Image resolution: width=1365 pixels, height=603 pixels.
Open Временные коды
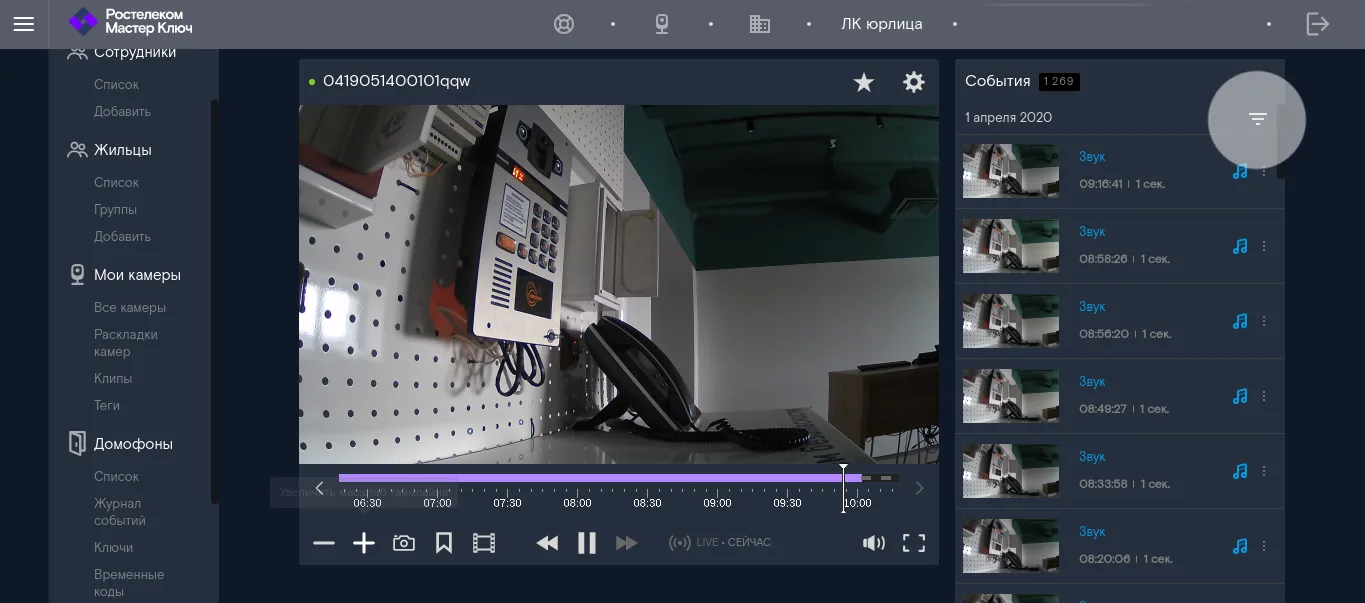click(129, 583)
